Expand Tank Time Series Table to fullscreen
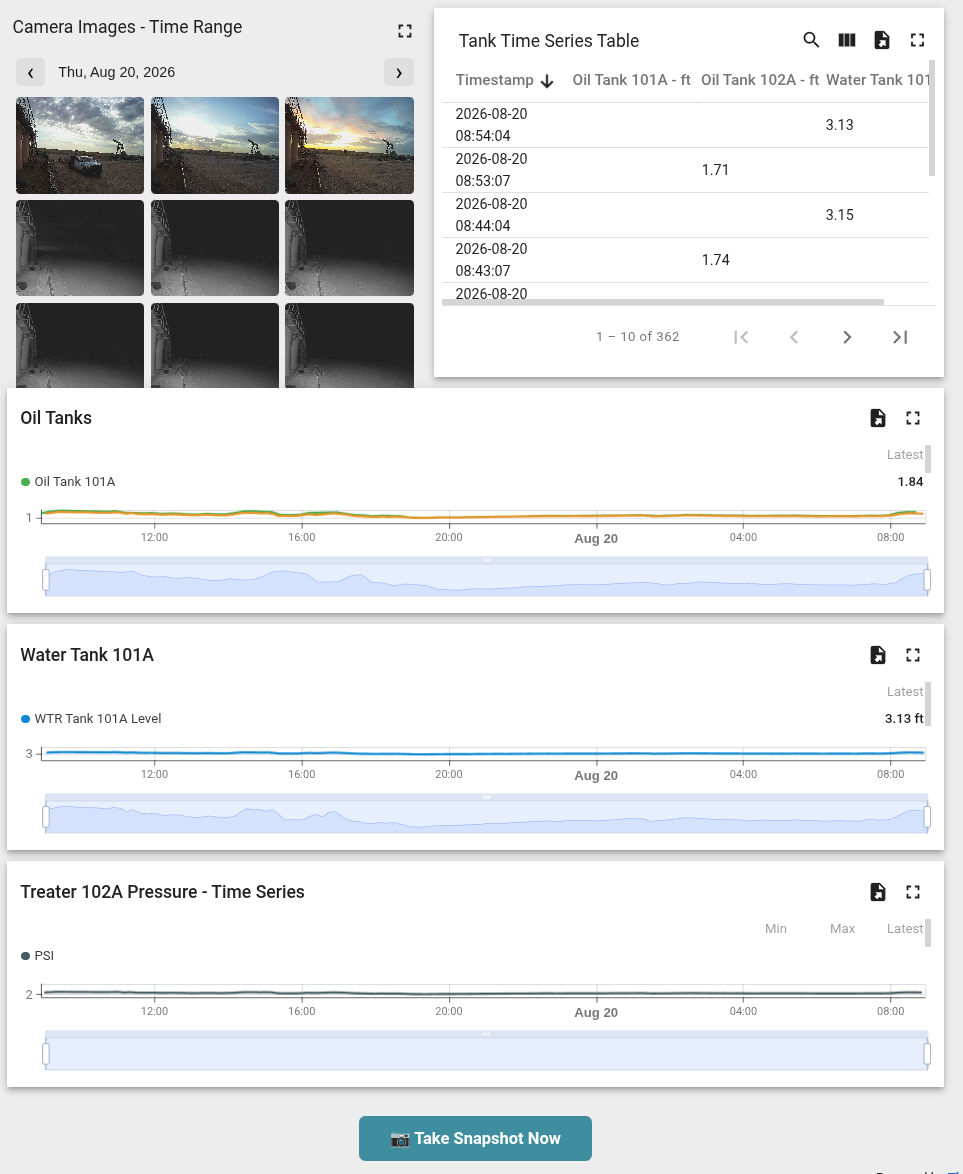The height and width of the screenshot is (1174, 963). tap(917, 40)
